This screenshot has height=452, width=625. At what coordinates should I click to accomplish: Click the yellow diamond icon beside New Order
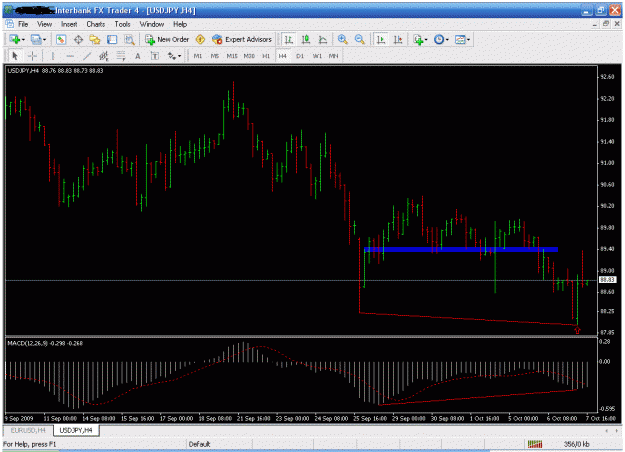coord(200,39)
